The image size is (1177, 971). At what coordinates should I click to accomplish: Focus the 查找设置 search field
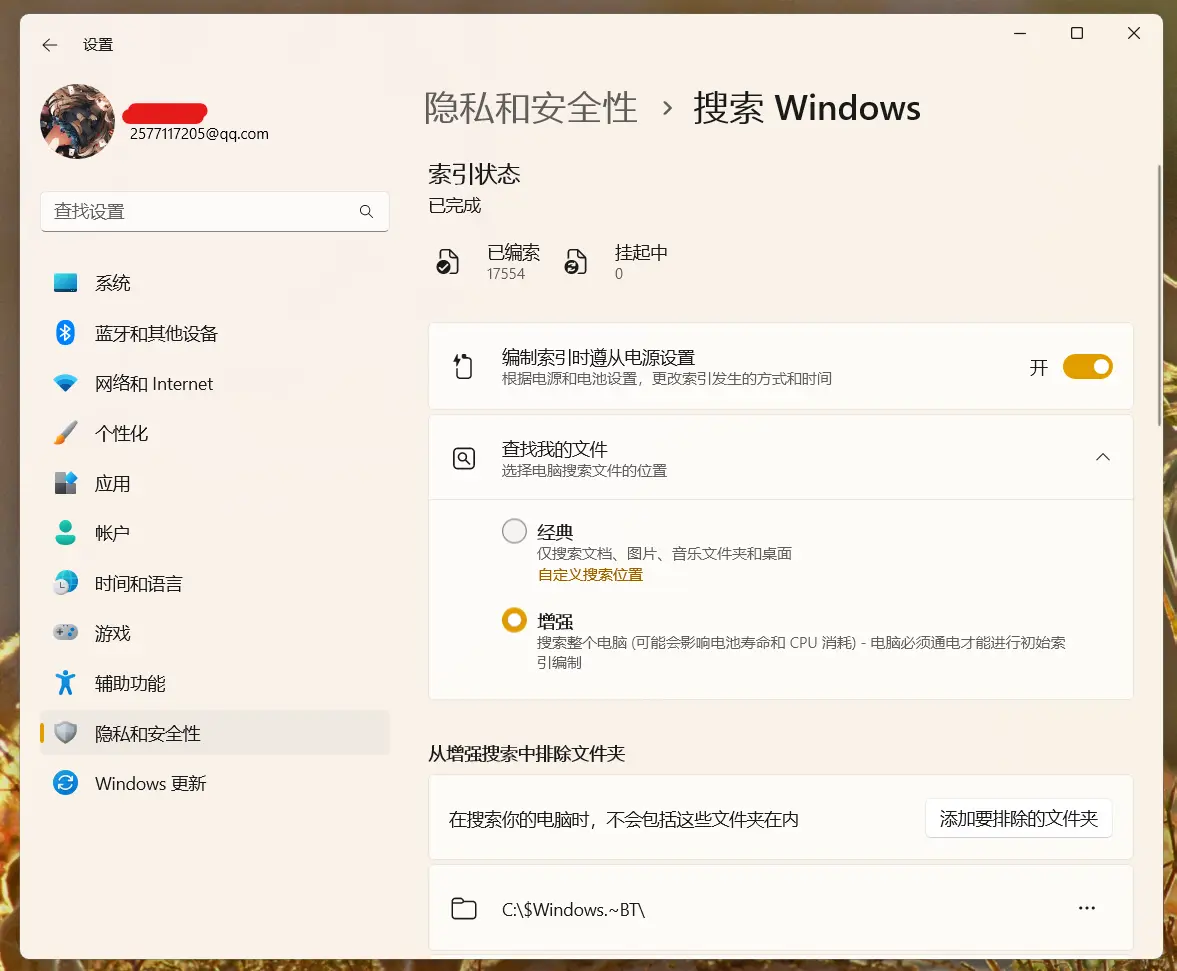coord(215,212)
